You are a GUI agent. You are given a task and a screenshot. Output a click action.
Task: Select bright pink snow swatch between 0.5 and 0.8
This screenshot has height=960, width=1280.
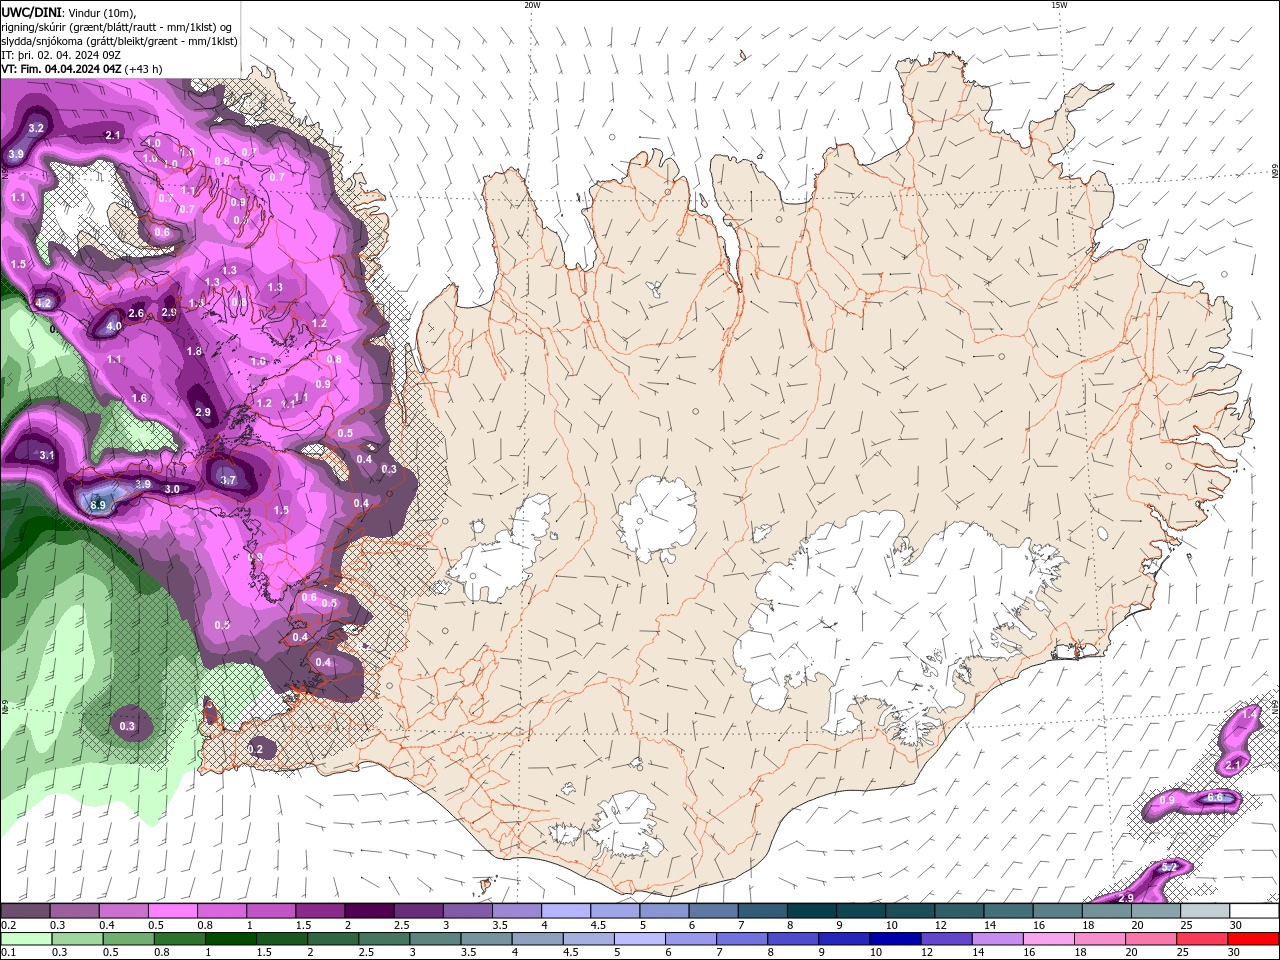[x=172, y=911]
